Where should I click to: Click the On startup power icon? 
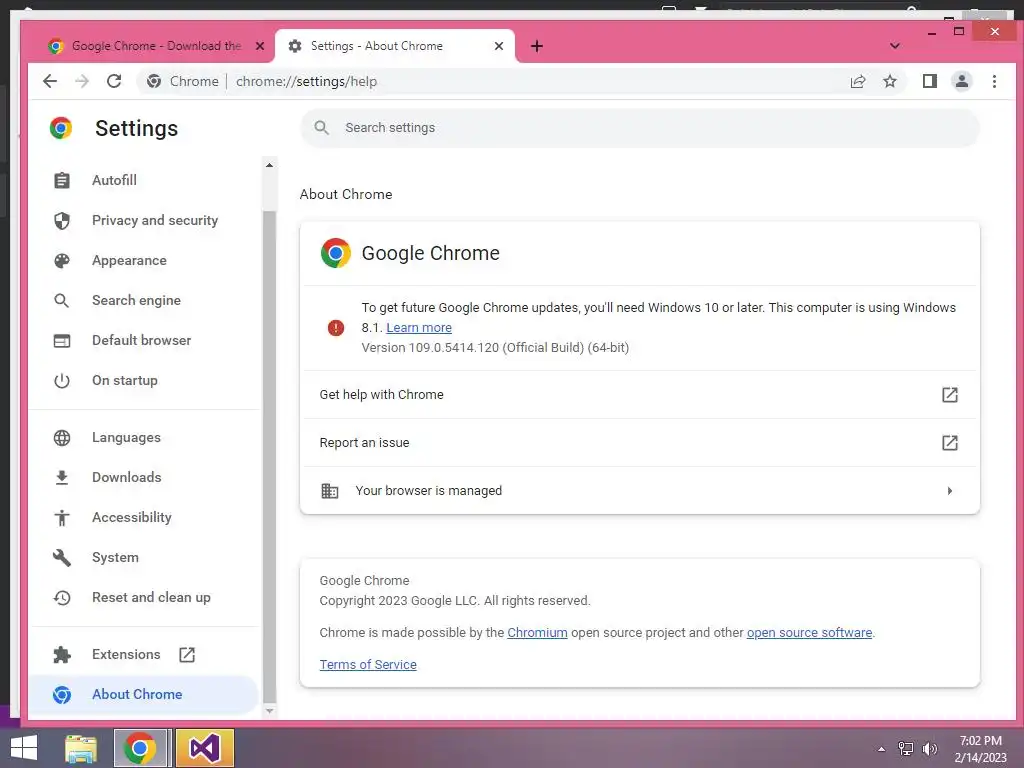pyautogui.click(x=62, y=381)
